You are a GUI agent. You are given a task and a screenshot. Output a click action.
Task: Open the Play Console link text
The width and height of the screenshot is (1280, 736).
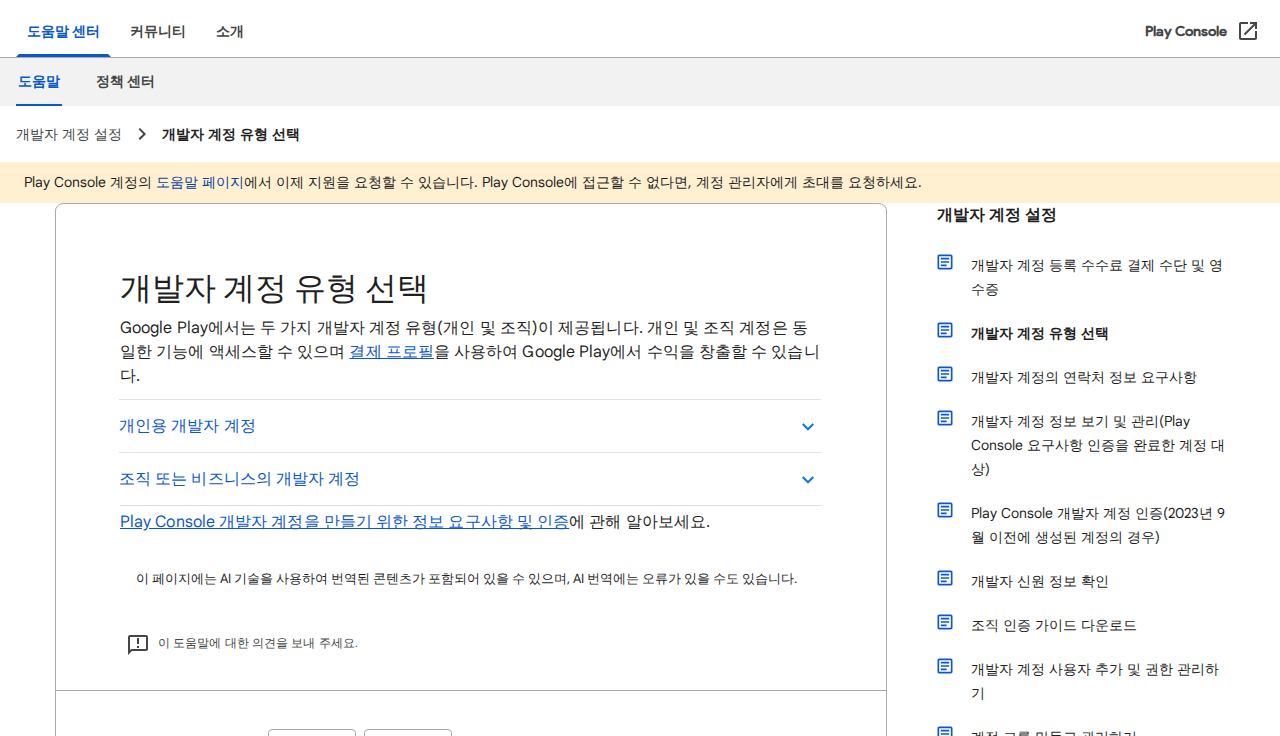1186,31
